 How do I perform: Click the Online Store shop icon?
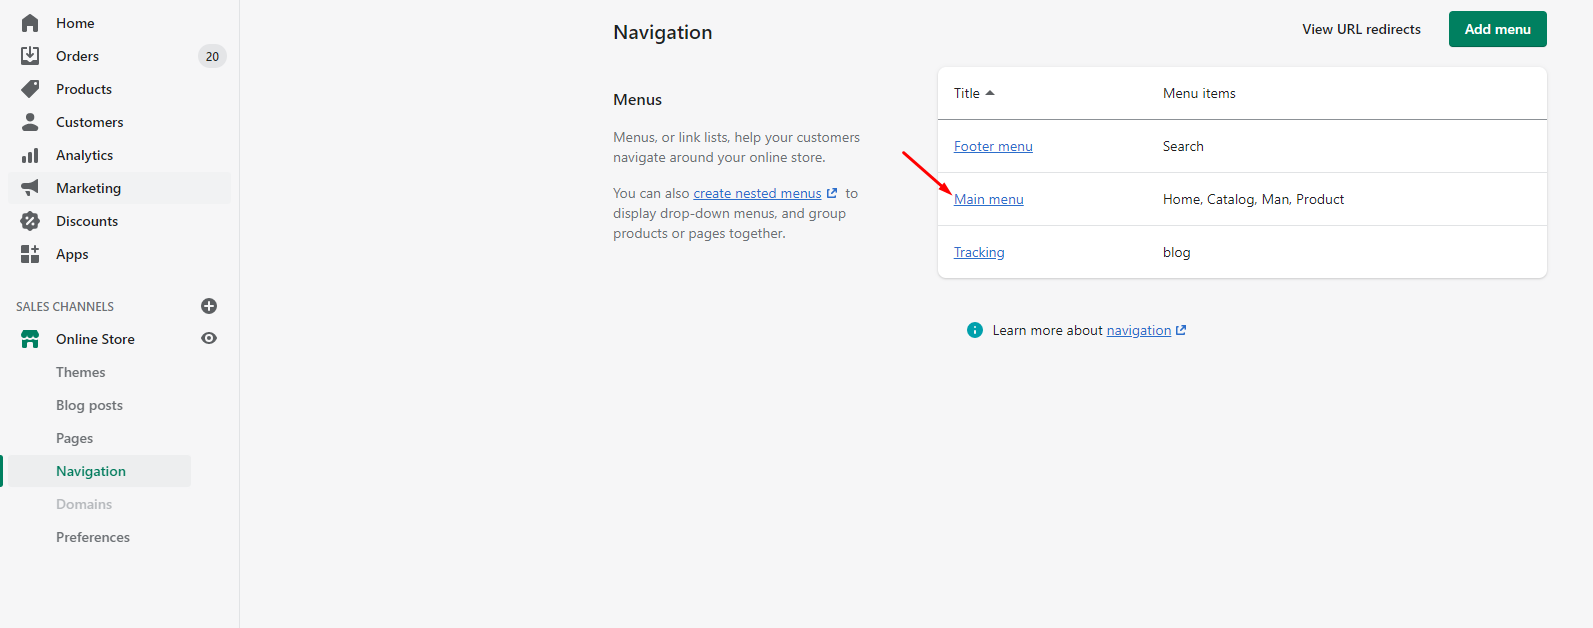point(30,339)
